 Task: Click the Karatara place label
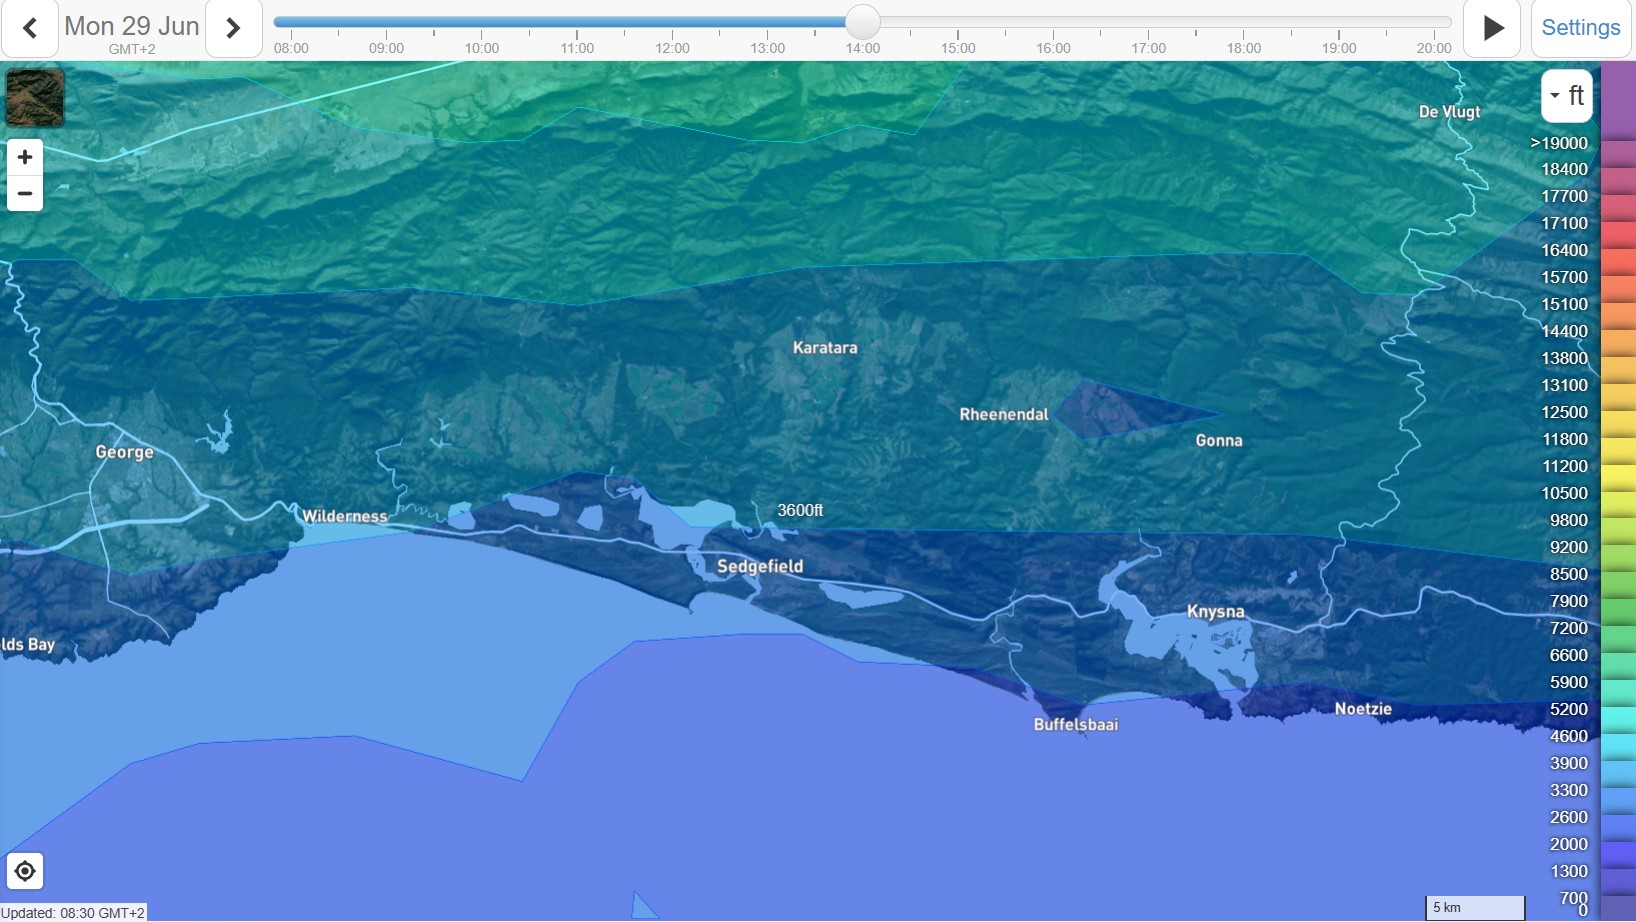pyautogui.click(x=825, y=348)
